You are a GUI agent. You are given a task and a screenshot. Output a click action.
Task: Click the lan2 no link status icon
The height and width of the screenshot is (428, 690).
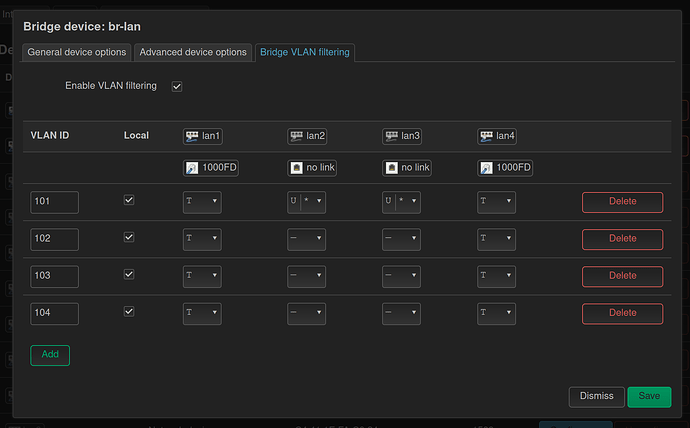click(296, 168)
